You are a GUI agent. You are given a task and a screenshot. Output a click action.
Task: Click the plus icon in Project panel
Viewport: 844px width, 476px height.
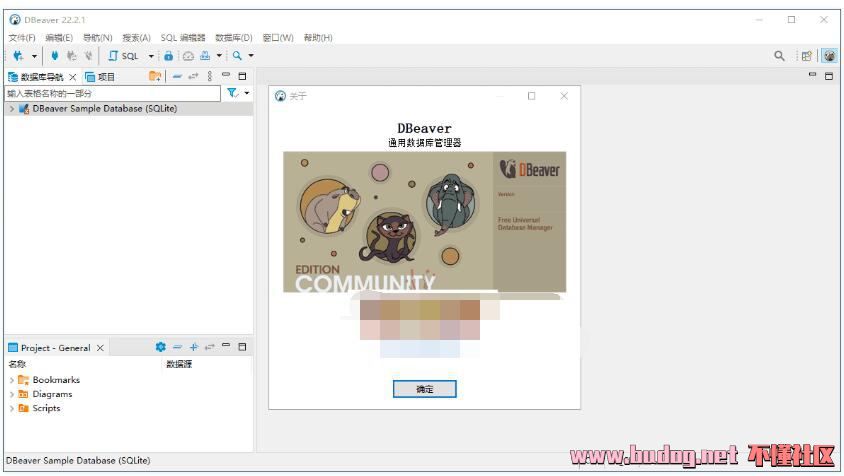pyautogui.click(x=194, y=347)
